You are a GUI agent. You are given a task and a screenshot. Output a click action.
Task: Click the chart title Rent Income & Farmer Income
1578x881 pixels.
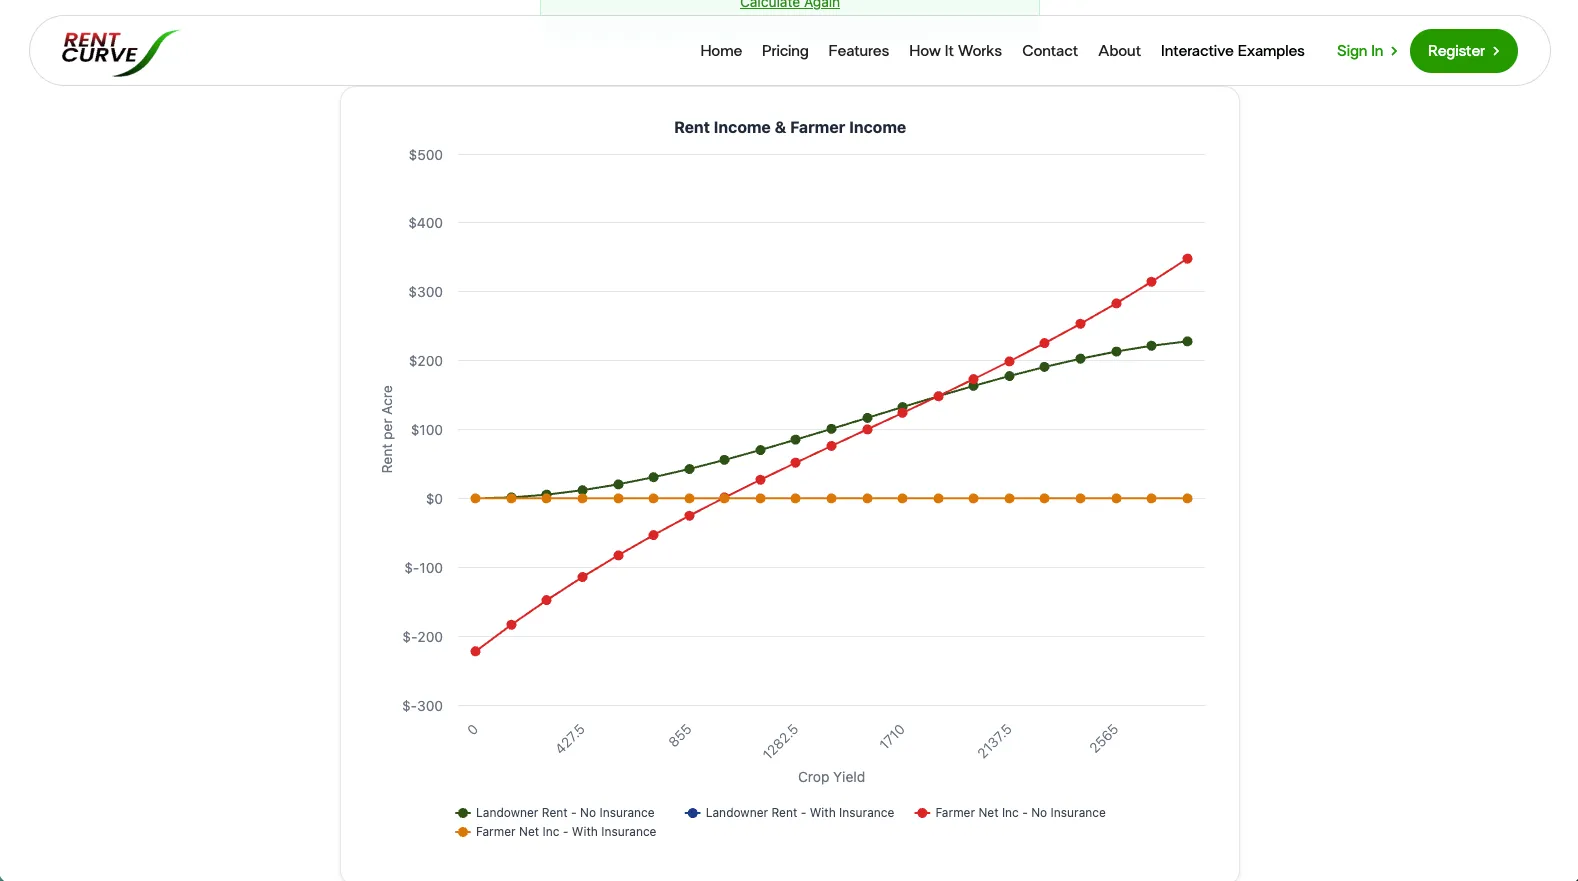click(x=790, y=127)
